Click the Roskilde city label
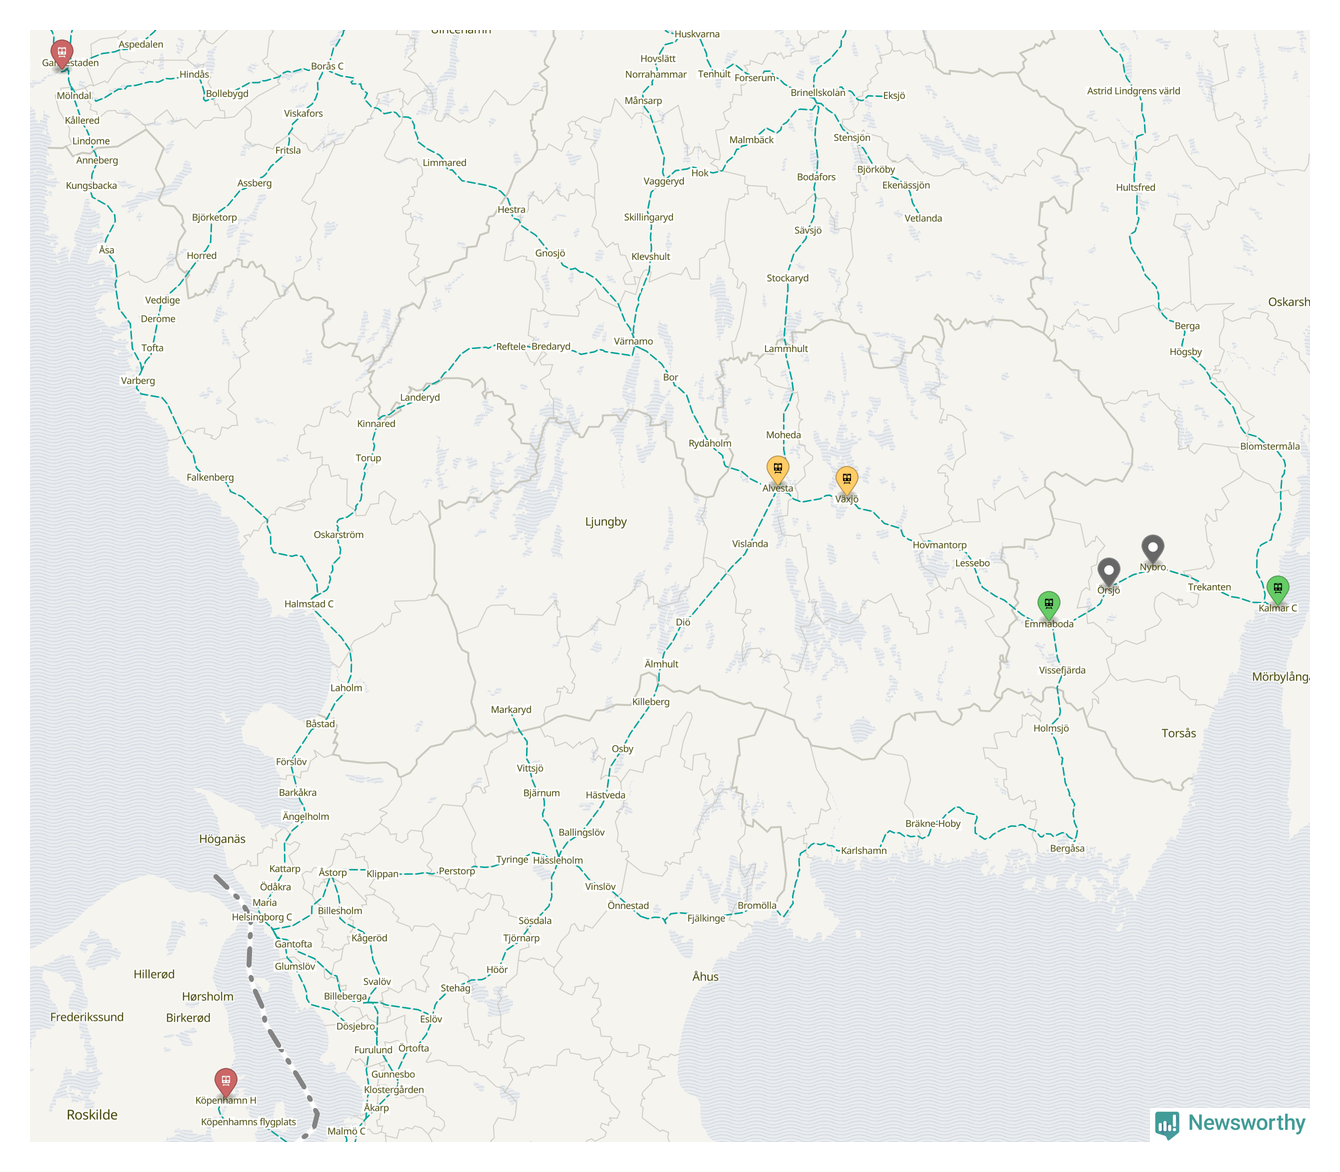This screenshot has height=1172, width=1340. coord(92,1115)
